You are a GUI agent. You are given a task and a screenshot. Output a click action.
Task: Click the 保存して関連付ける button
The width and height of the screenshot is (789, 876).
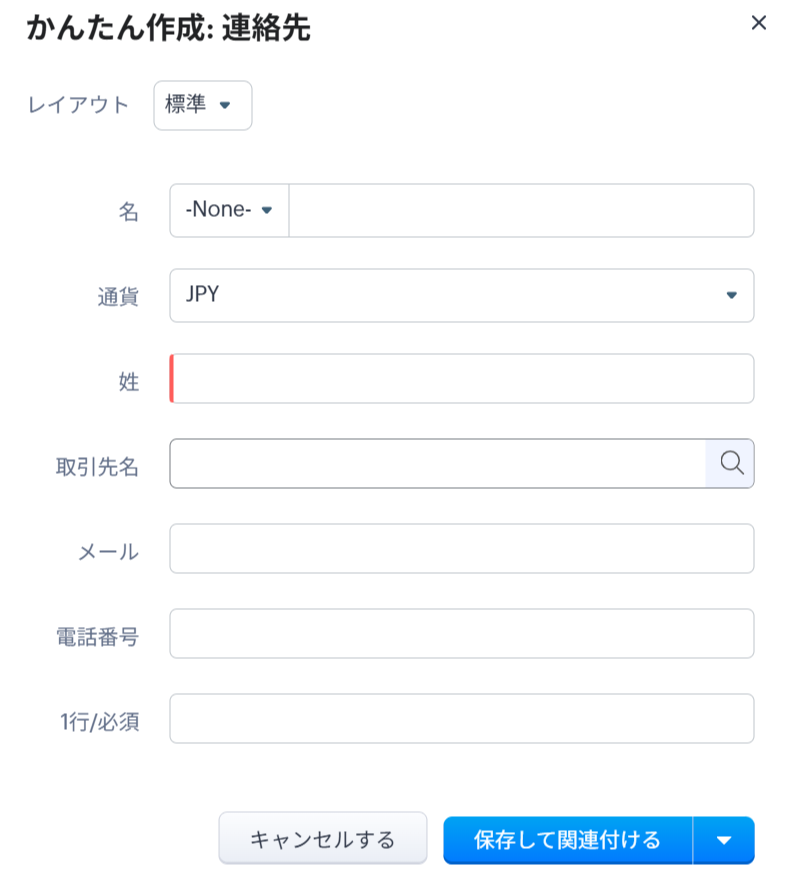click(x=567, y=840)
